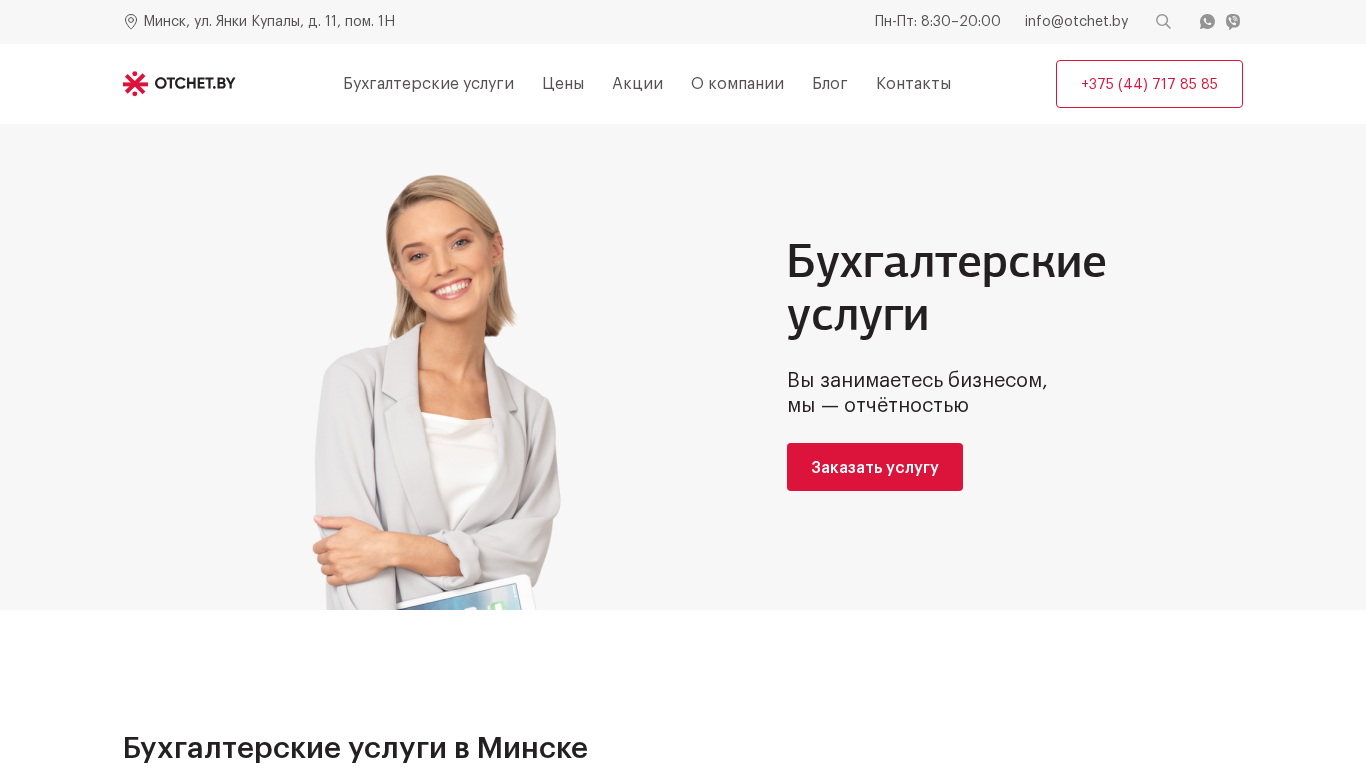
Task: Open Бухгалтерские услуги menu
Action: coord(428,84)
